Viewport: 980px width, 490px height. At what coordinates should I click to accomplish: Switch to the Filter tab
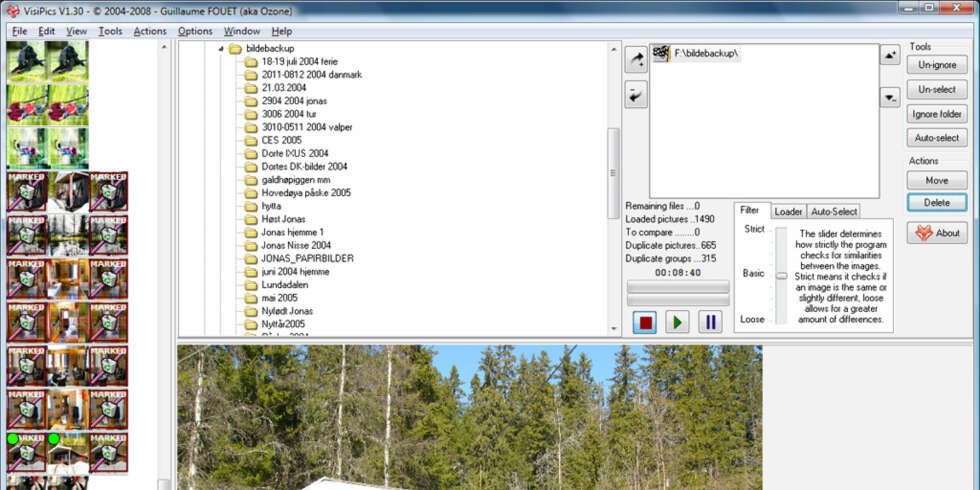pos(749,211)
